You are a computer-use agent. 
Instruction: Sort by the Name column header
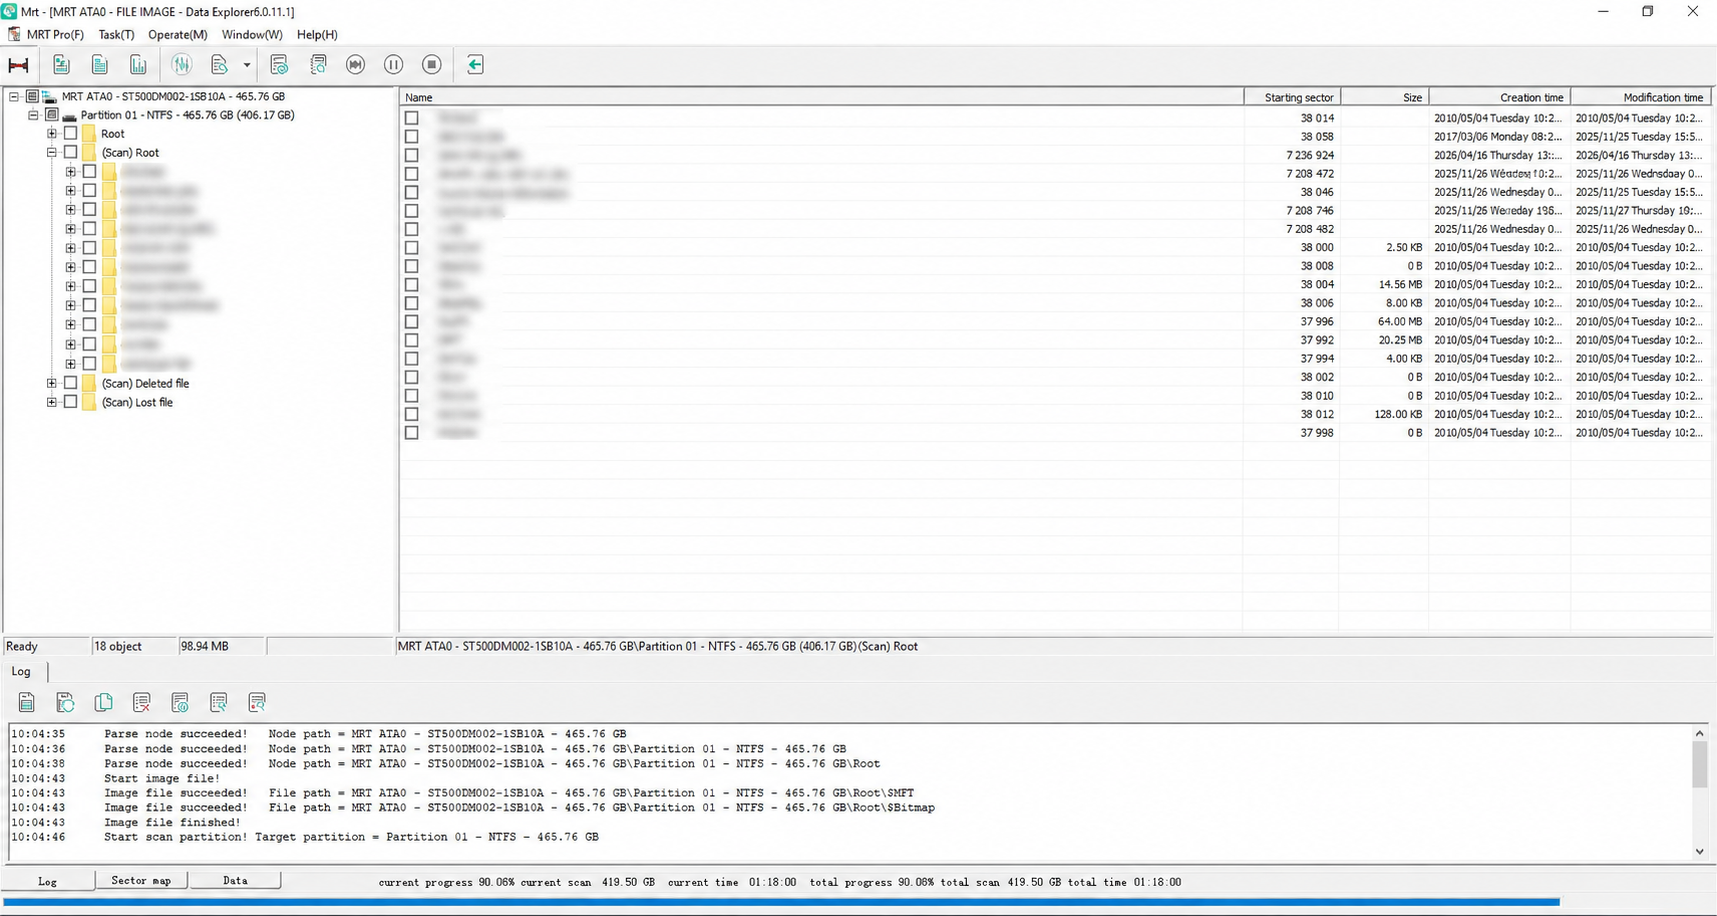821,97
